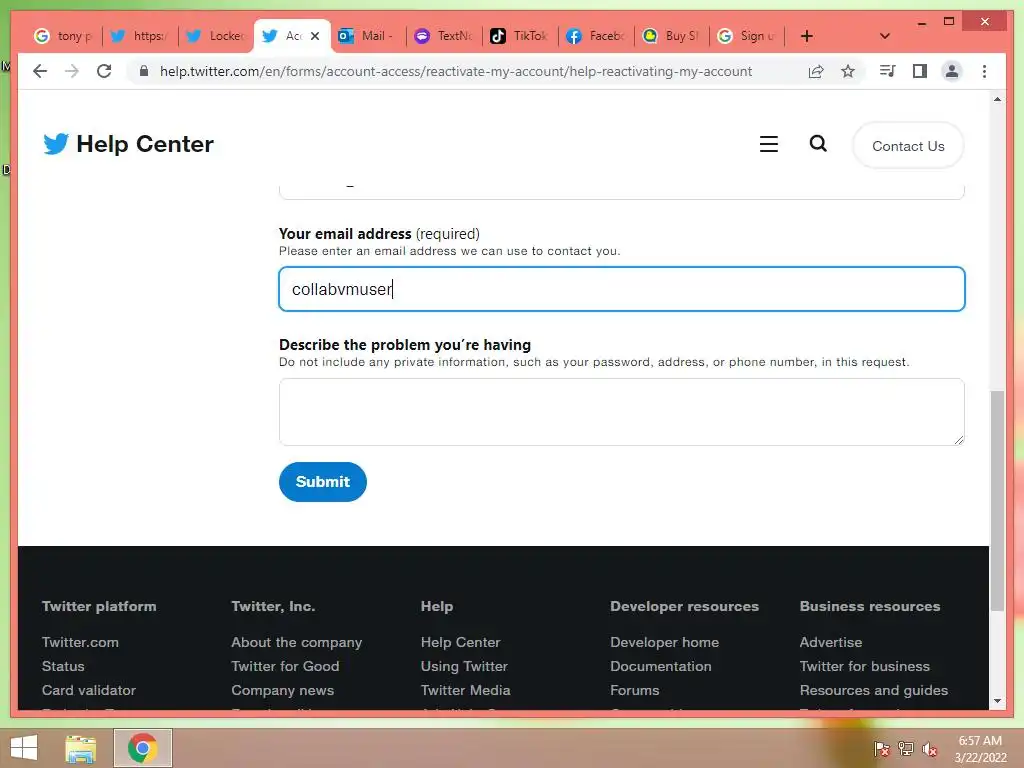
Task: Switch to the 'https:/' Twitter tab
Action: tap(139, 36)
